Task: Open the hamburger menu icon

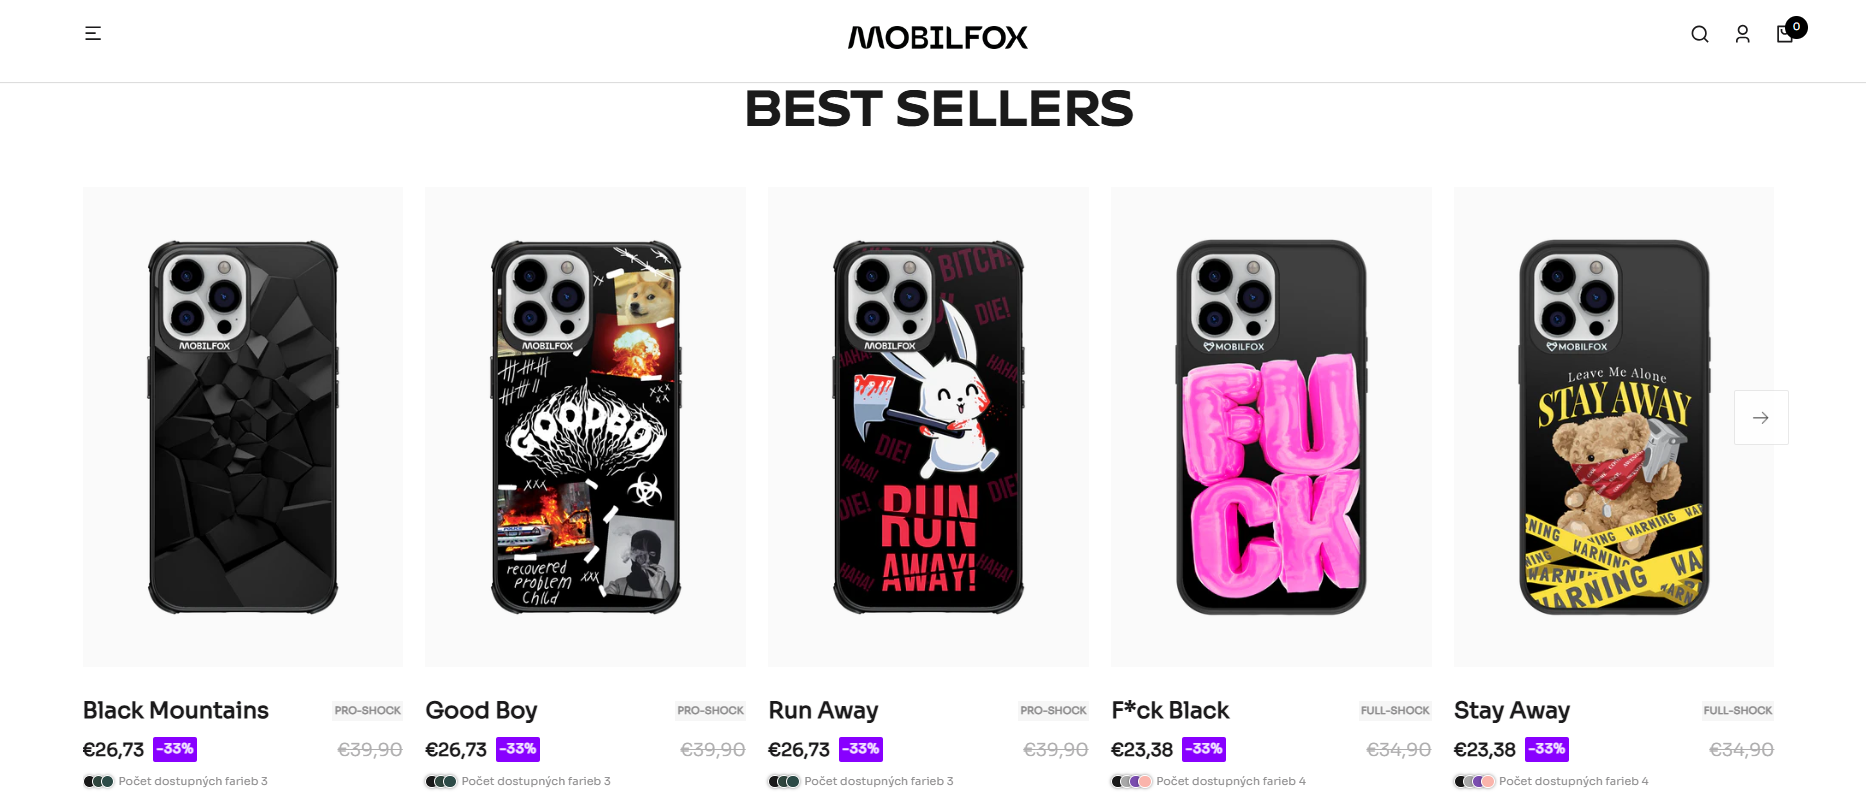Action: click(93, 34)
